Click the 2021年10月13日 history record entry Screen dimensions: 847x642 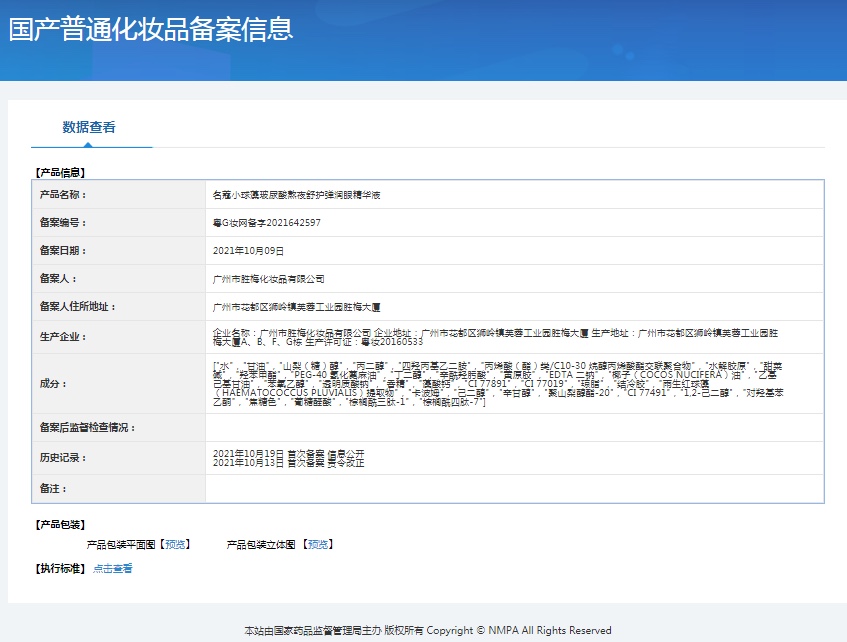pos(288,463)
